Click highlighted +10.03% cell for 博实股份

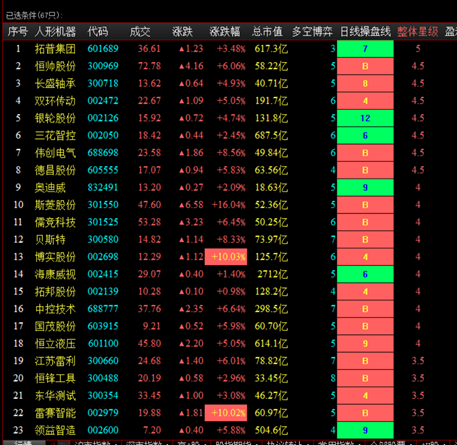point(226,257)
